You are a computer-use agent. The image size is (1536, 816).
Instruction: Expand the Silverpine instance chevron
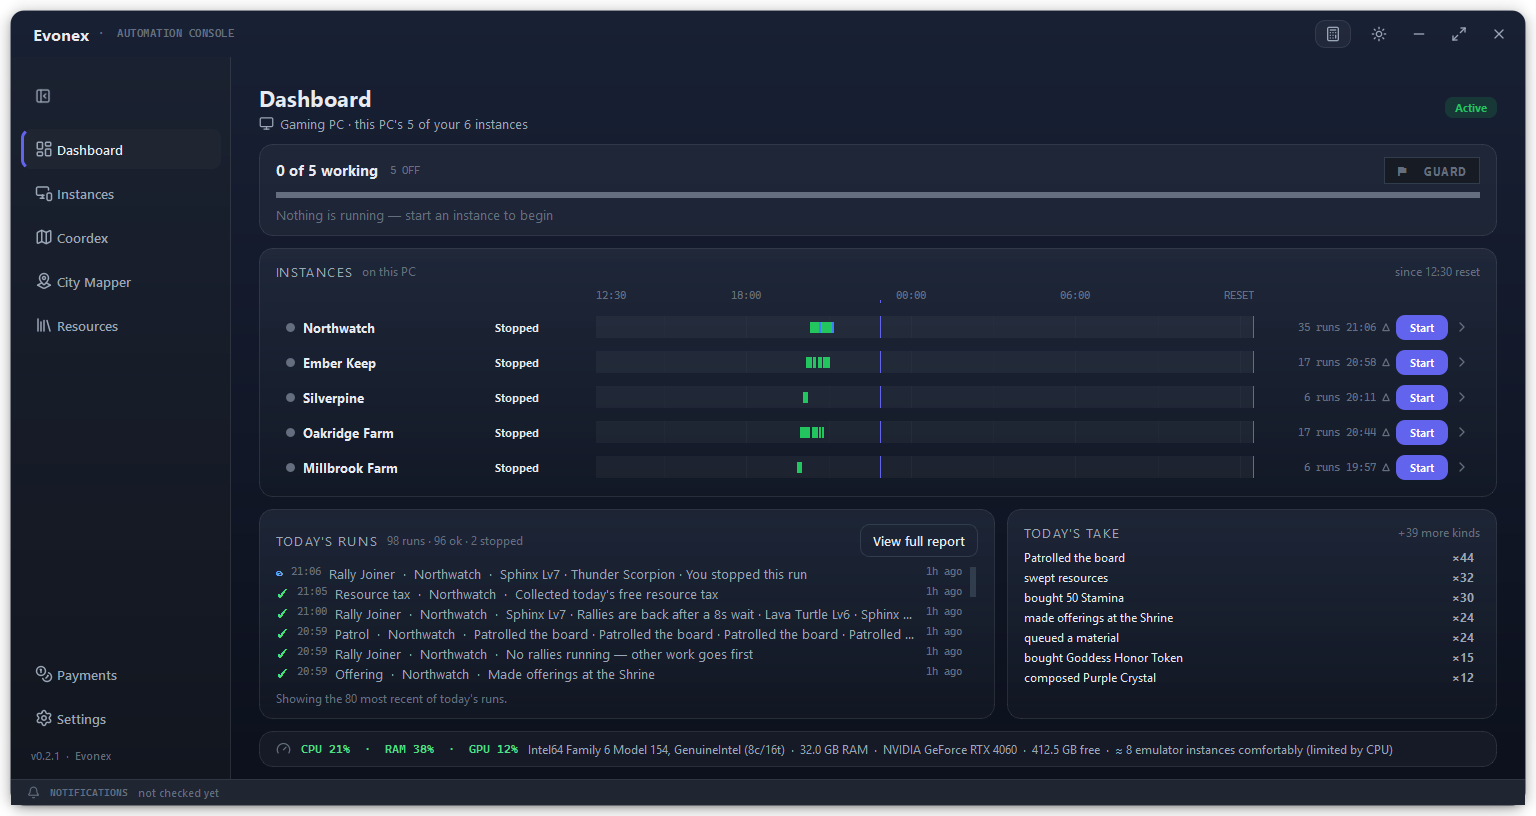[x=1462, y=397]
